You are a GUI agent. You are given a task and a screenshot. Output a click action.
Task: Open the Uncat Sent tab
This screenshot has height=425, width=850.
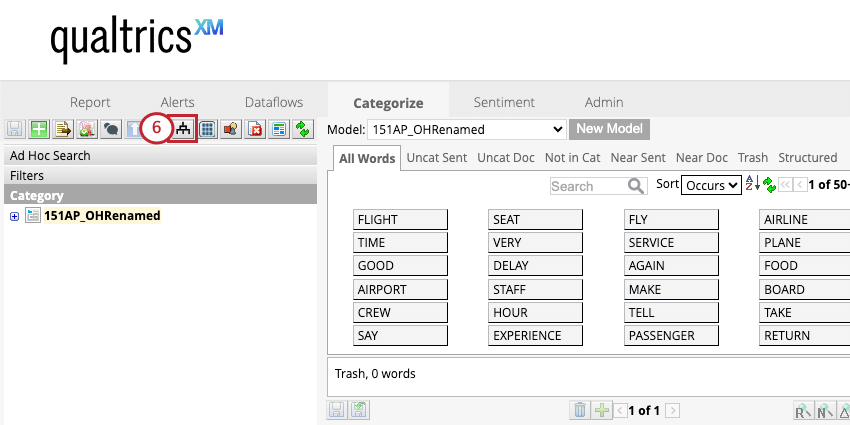435,158
